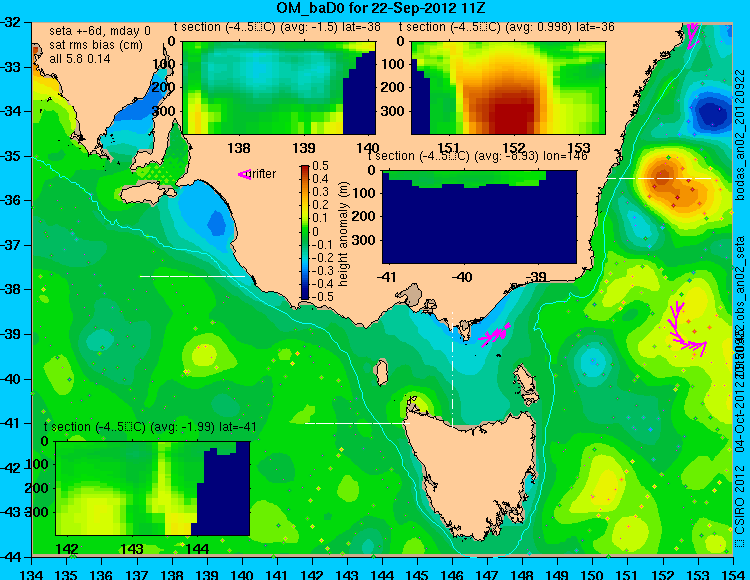Screen dimensions: 750x580
Task: Click the 't section' heading ending lon=146
Action: [477, 156]
